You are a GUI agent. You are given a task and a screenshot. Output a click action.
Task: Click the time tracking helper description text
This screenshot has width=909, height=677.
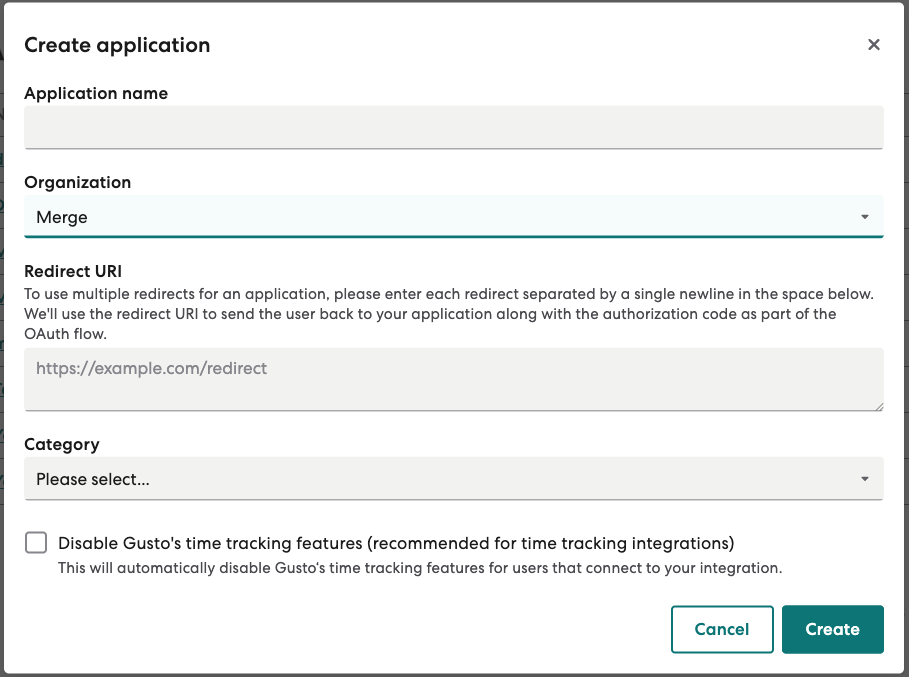pos(419,568)
